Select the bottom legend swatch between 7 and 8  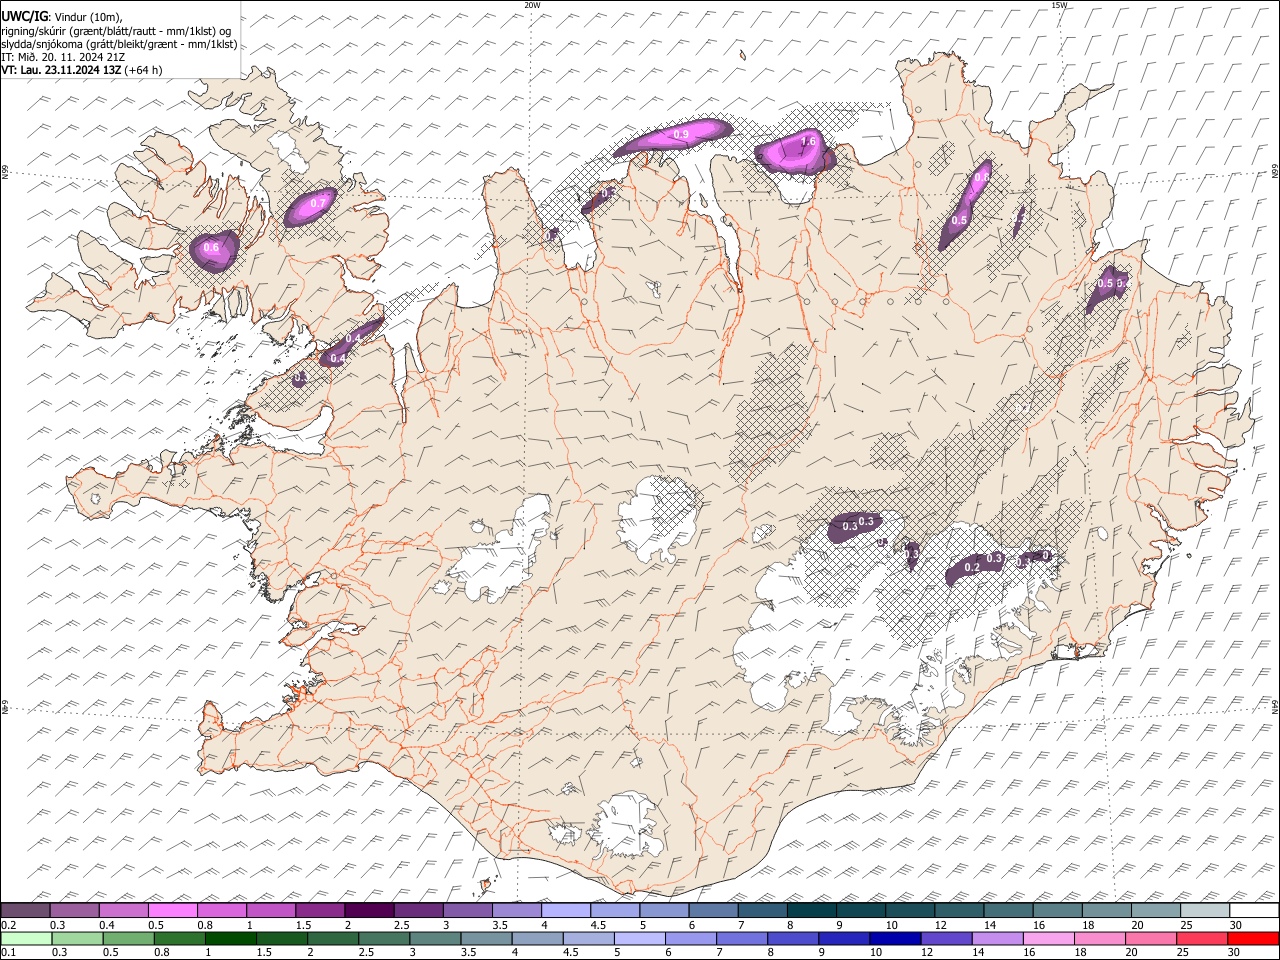742,938
